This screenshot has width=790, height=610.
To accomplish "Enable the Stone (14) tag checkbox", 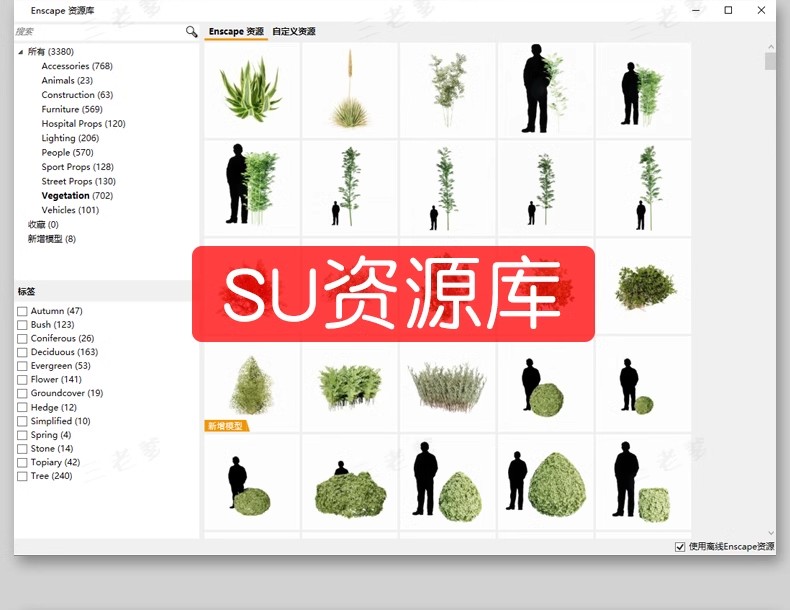I will click(22, 449).
